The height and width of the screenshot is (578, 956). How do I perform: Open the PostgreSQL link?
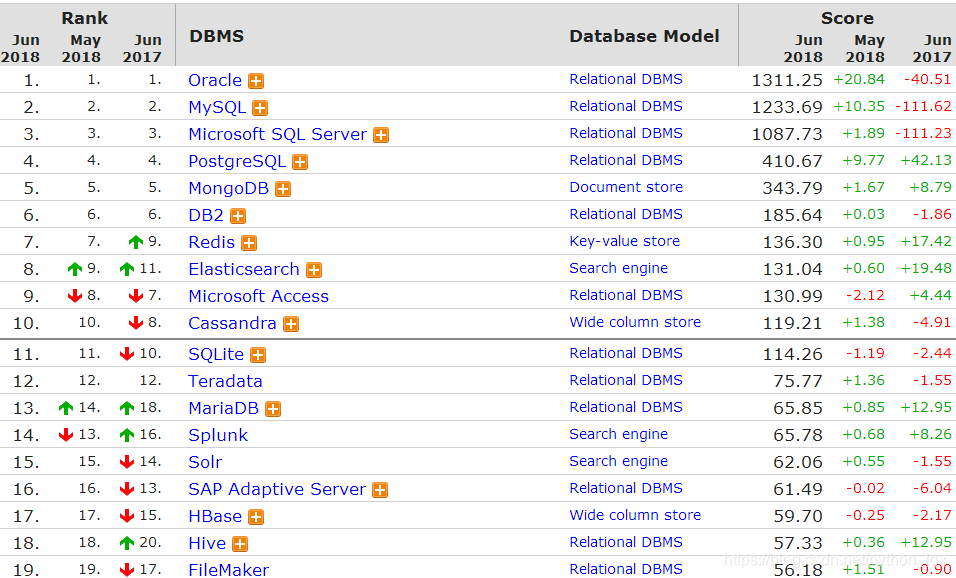tap(237, 162)
